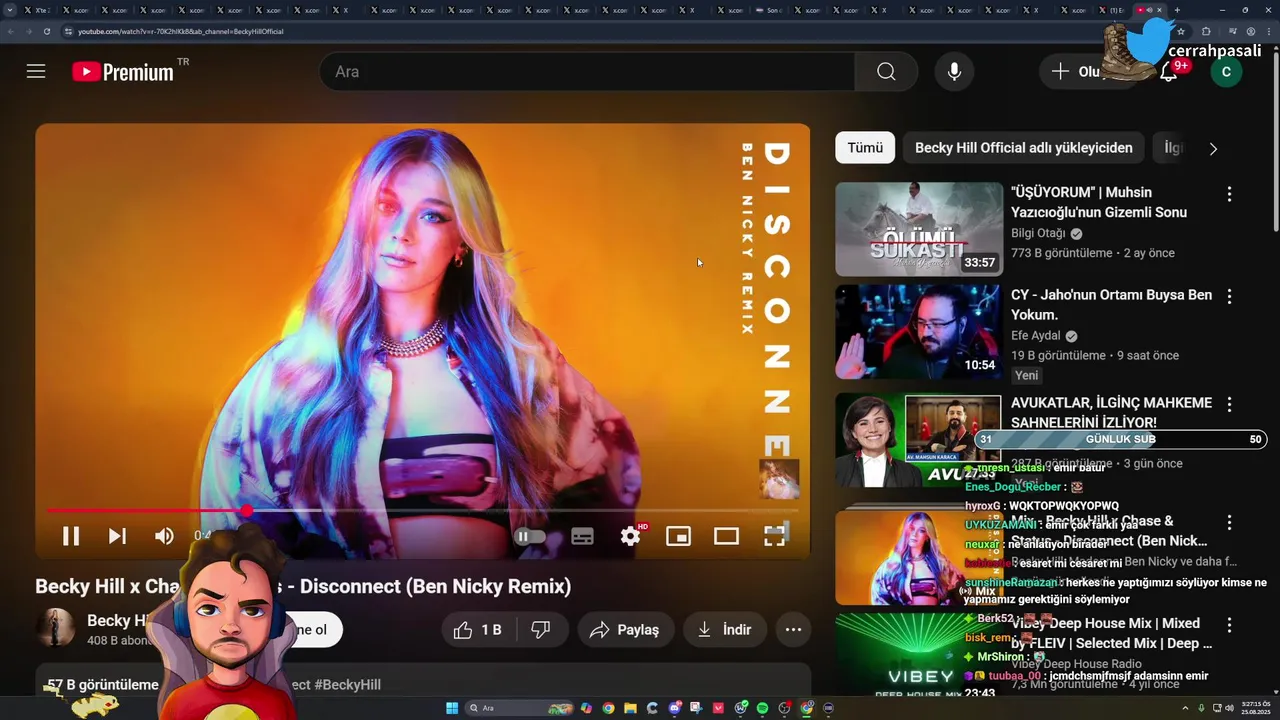Viewport: 1280px width, 720px height.
Task: Like the Disconnect video
Action: [478, 630]
